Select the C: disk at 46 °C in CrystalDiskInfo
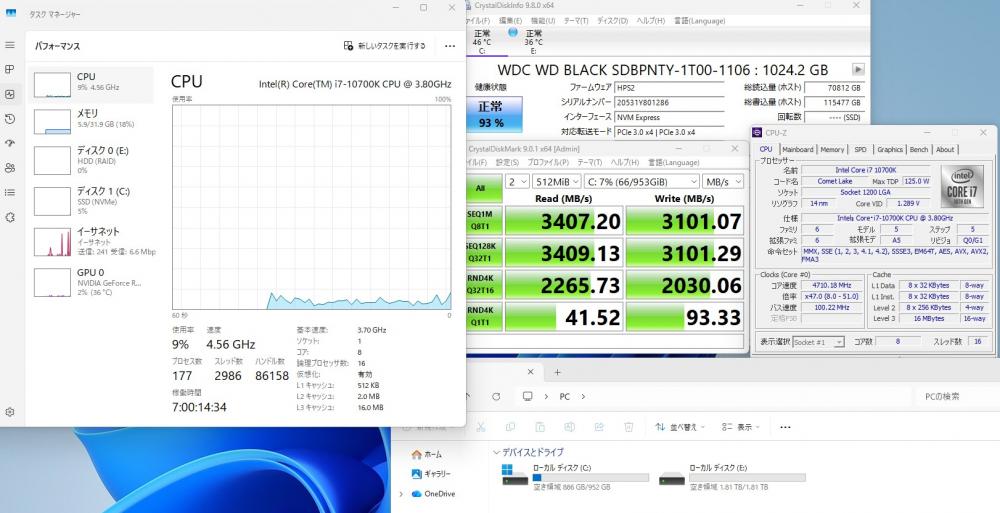 pos(482,41)
